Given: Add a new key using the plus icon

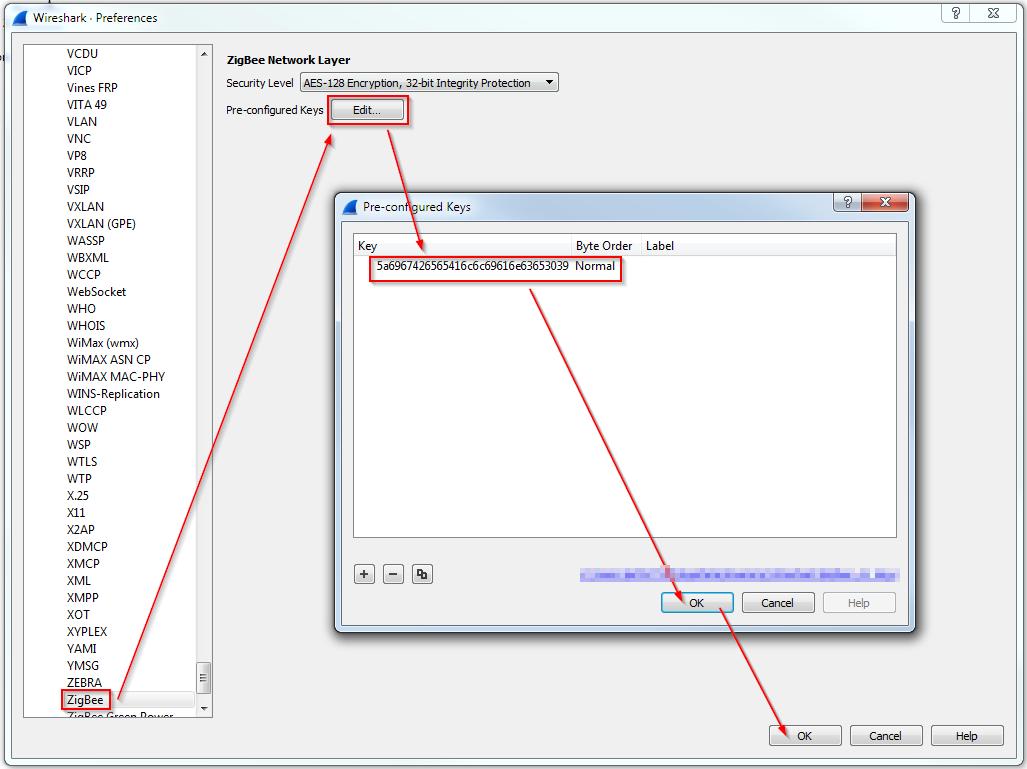Looking at the screenshot, I should pos(364,574).
